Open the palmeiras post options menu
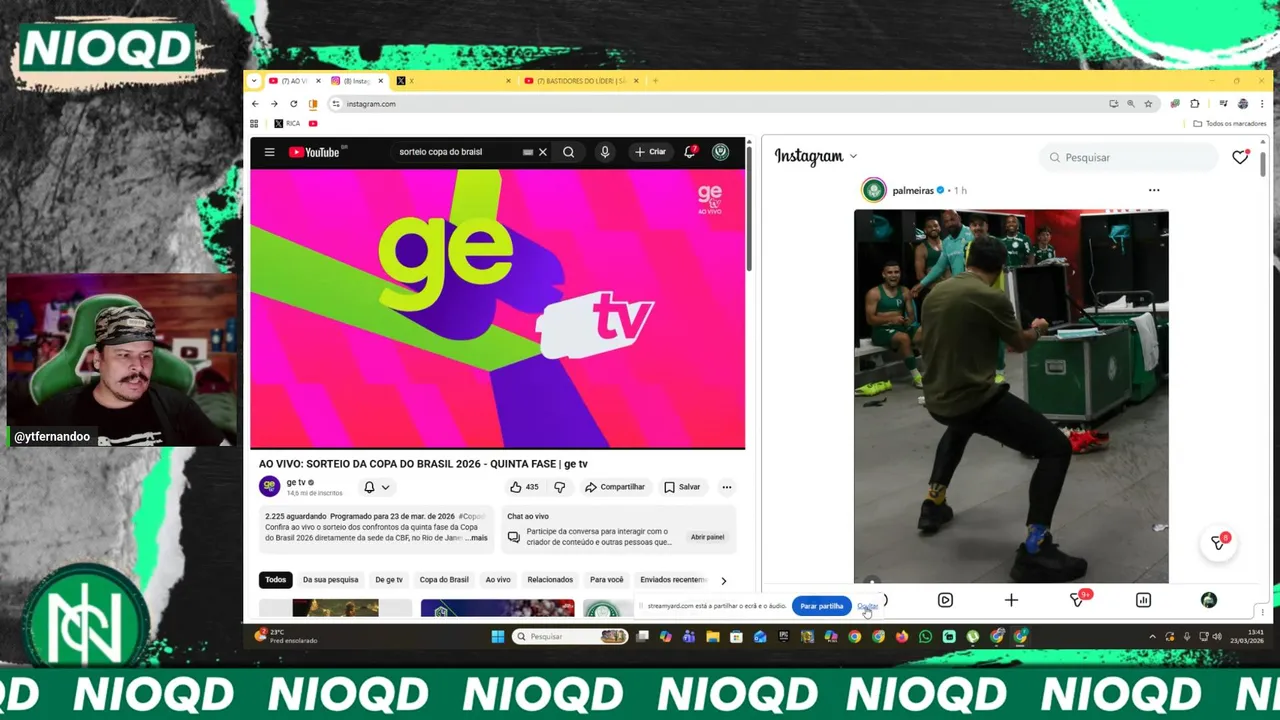Viewport: 1280px width, 720px height. 1154,190
